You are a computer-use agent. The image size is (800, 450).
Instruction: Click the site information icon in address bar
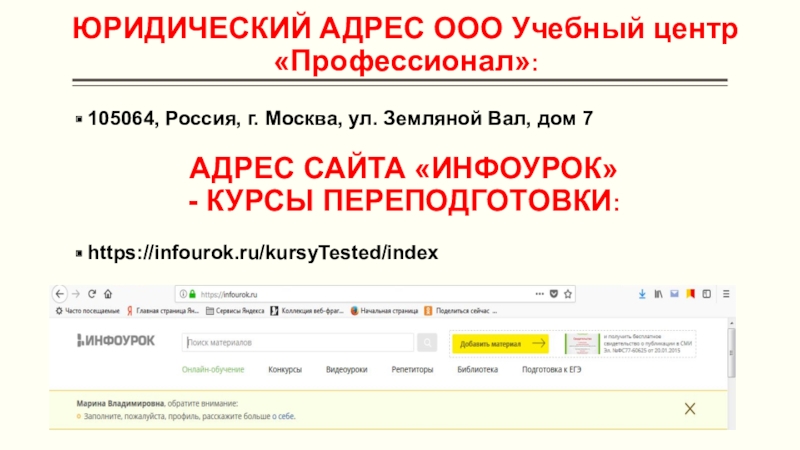(x=183, y=294)
